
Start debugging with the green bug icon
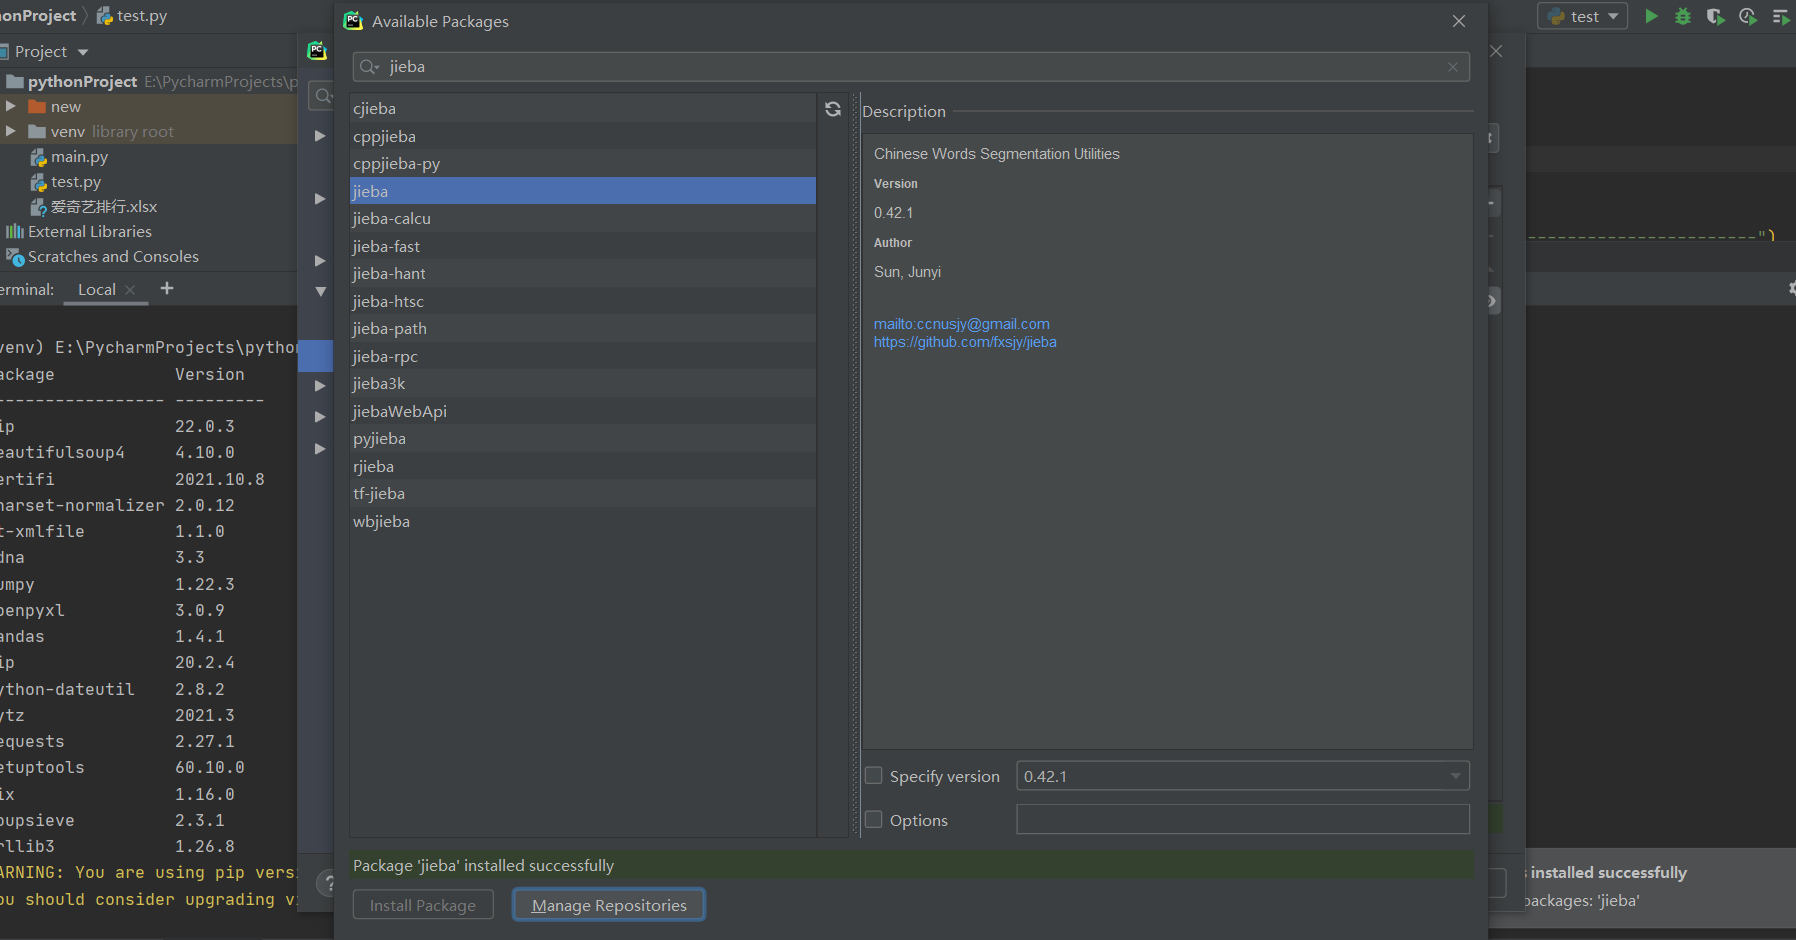pyautogui.click(x=1683, y=16)
